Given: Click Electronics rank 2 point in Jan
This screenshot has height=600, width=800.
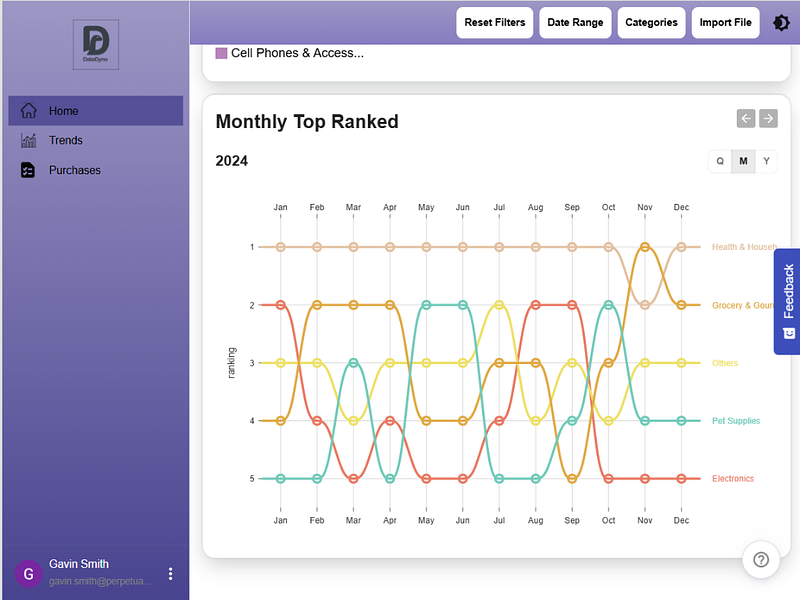Looking at the screenshot, I should [280, 305].
